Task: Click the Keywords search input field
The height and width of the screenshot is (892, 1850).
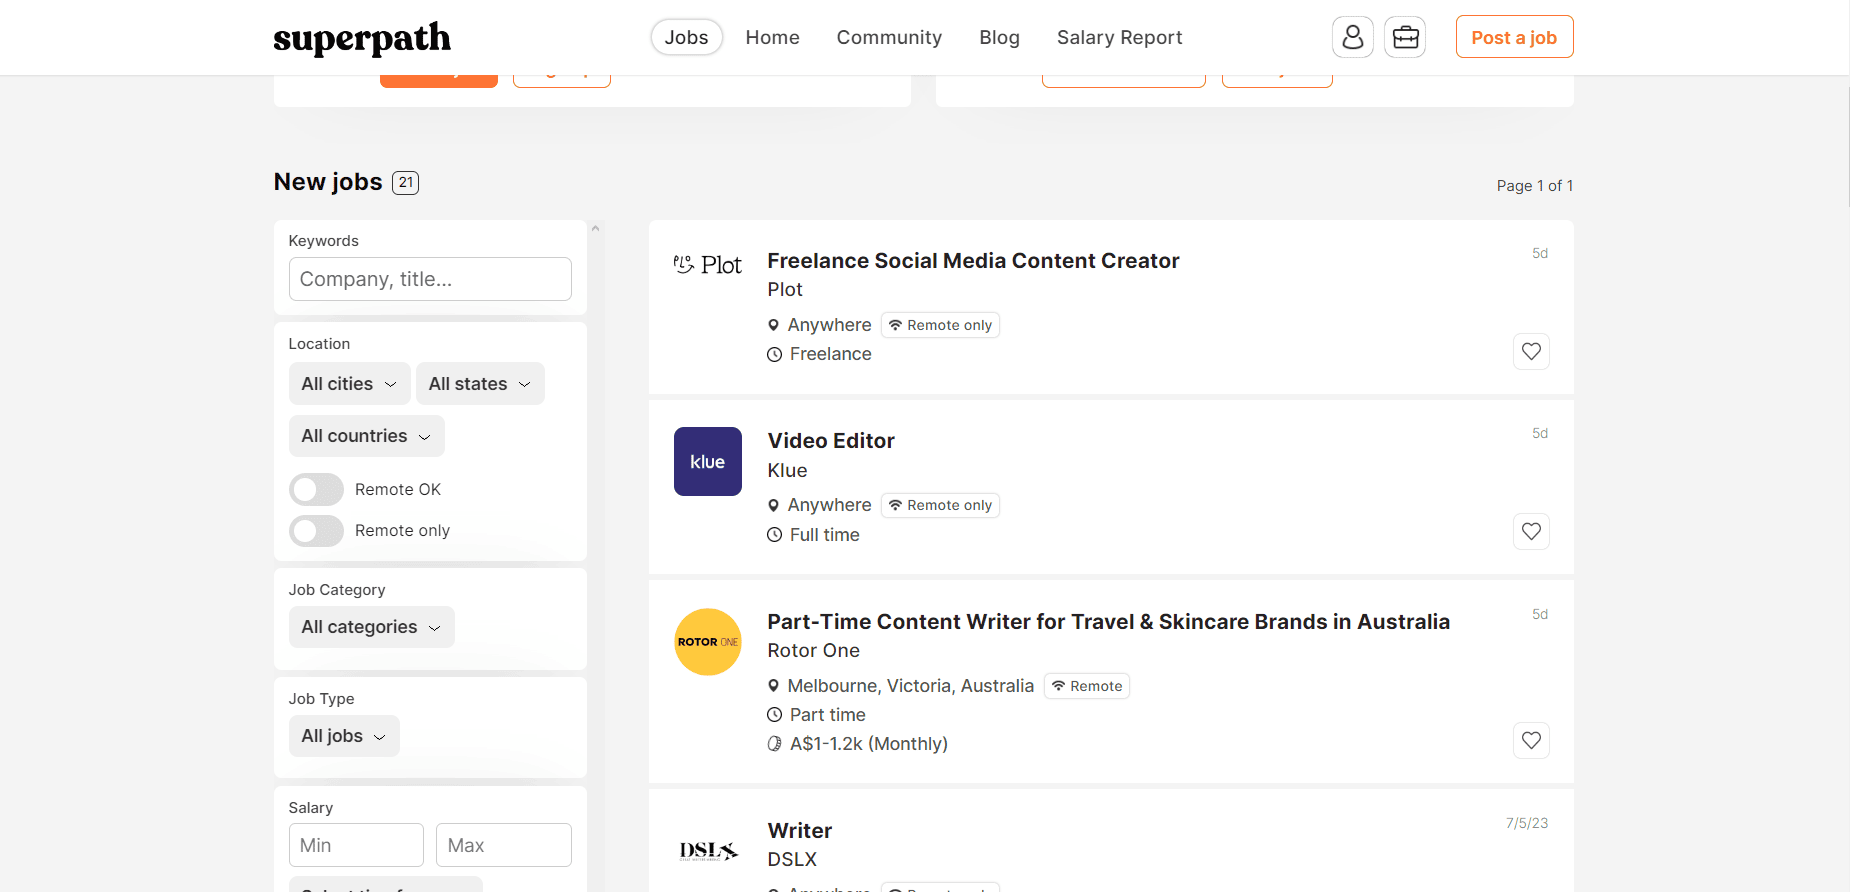Action: pyautogui.click(x=430, y=279)
